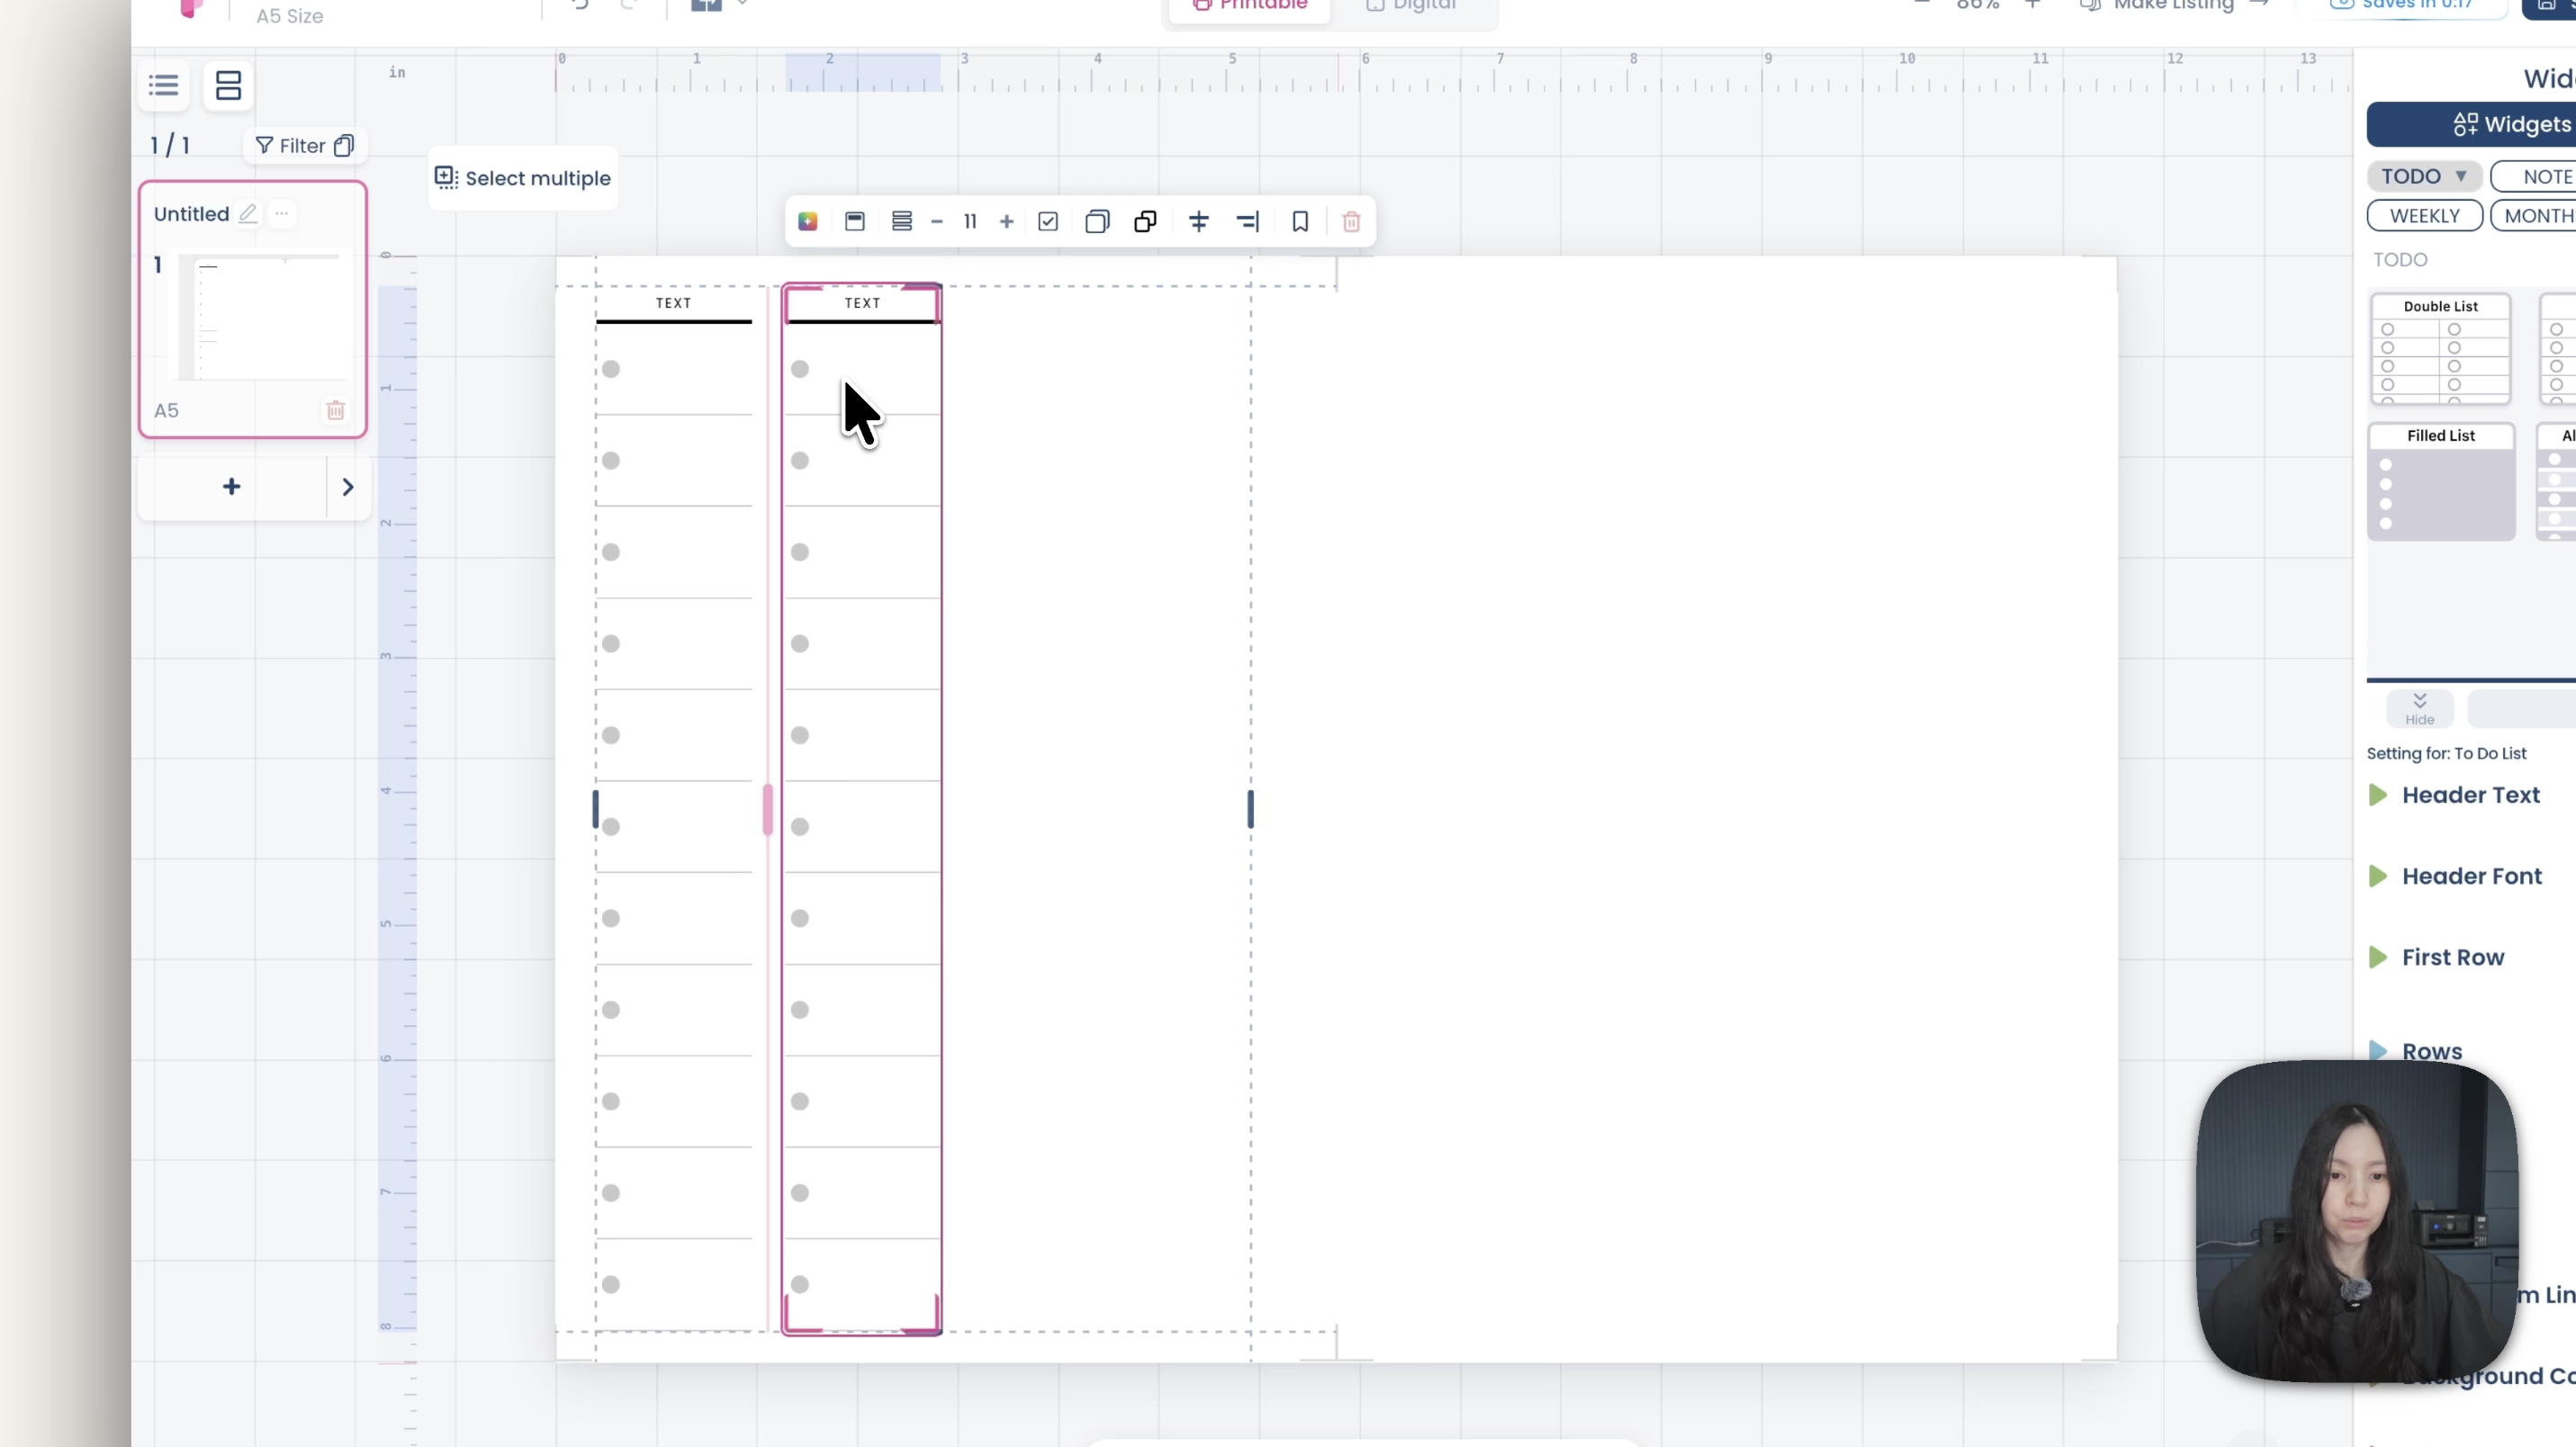This screenshot has height=1447, width=2576.
Task: Click the Hide panel button
Action: (2419, 708)
